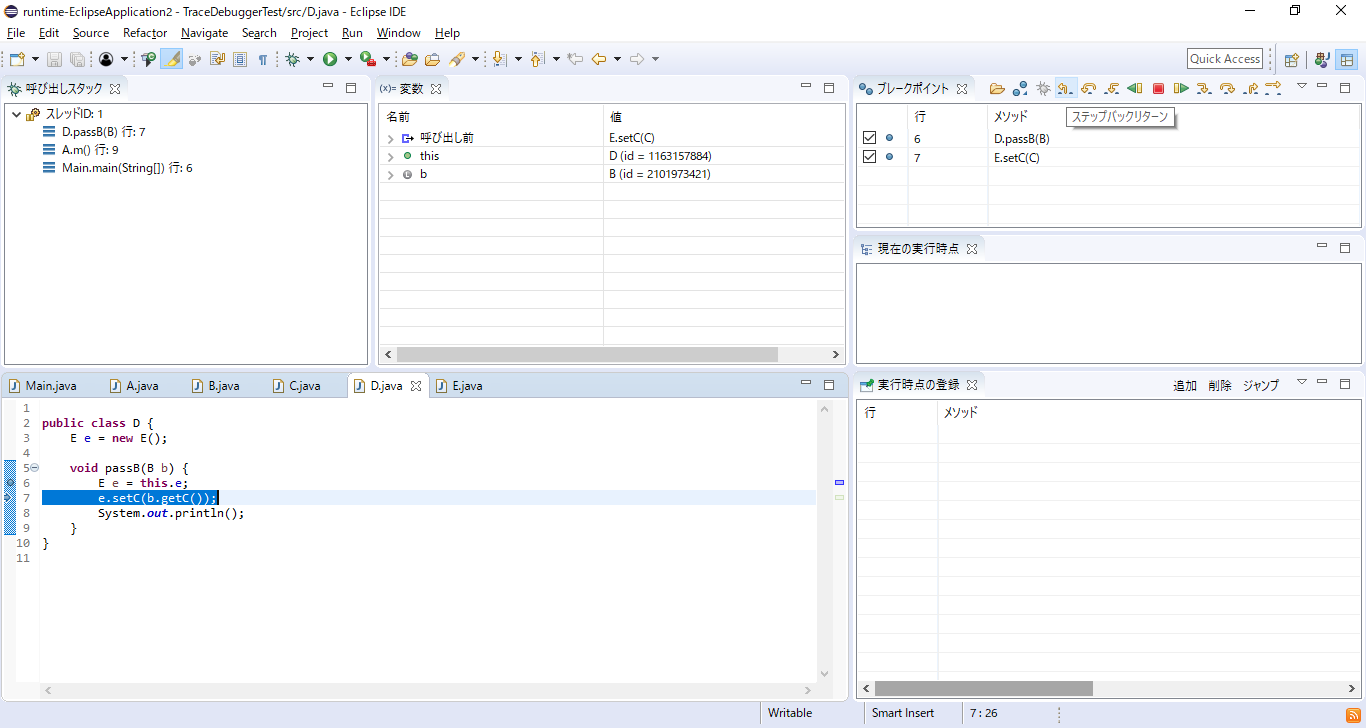Screen dimensions: 1366x728
Task: Click the Step Over icon in breakpoint toolbar
Action: 1227,88
